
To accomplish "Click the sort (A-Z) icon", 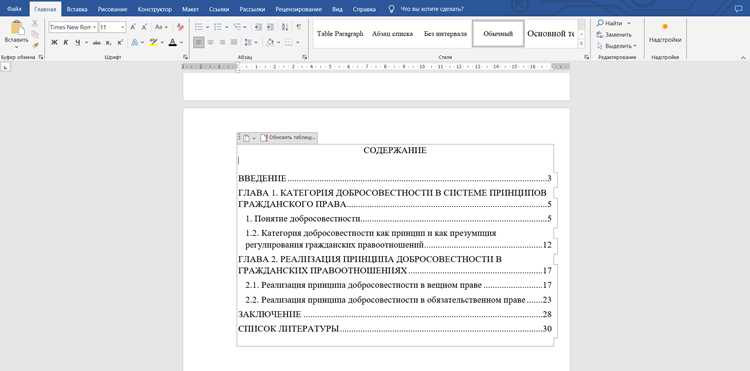I will pyautogui.click(x=286, y=27).
